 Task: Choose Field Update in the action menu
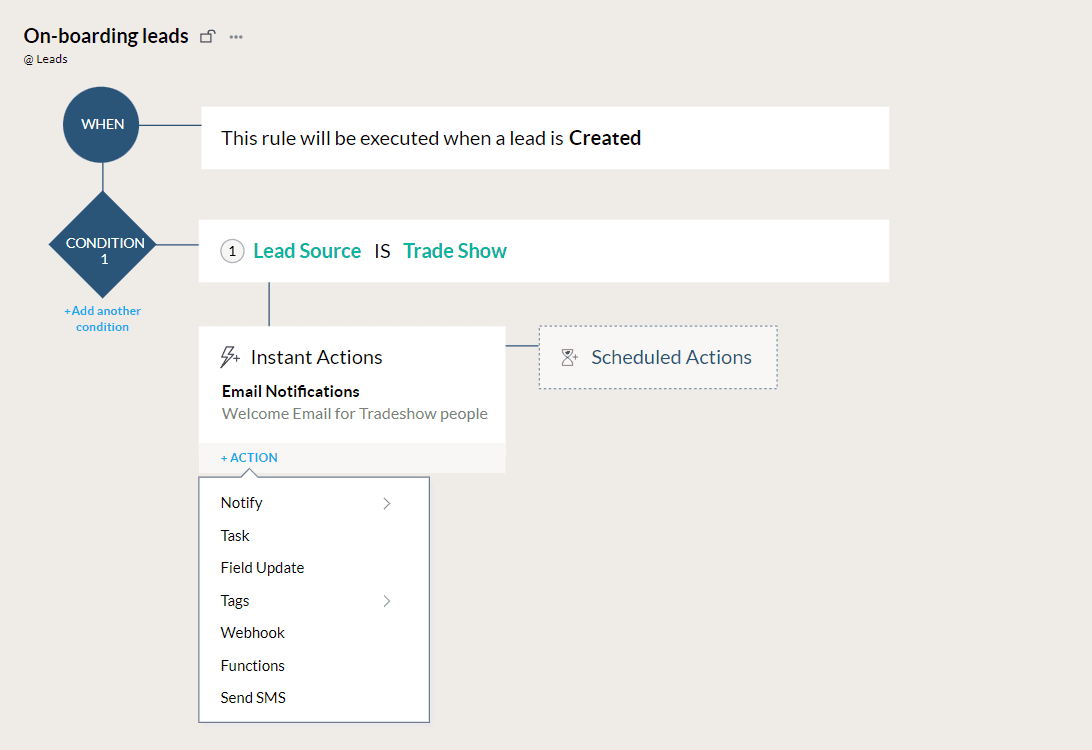click(262, 567)
